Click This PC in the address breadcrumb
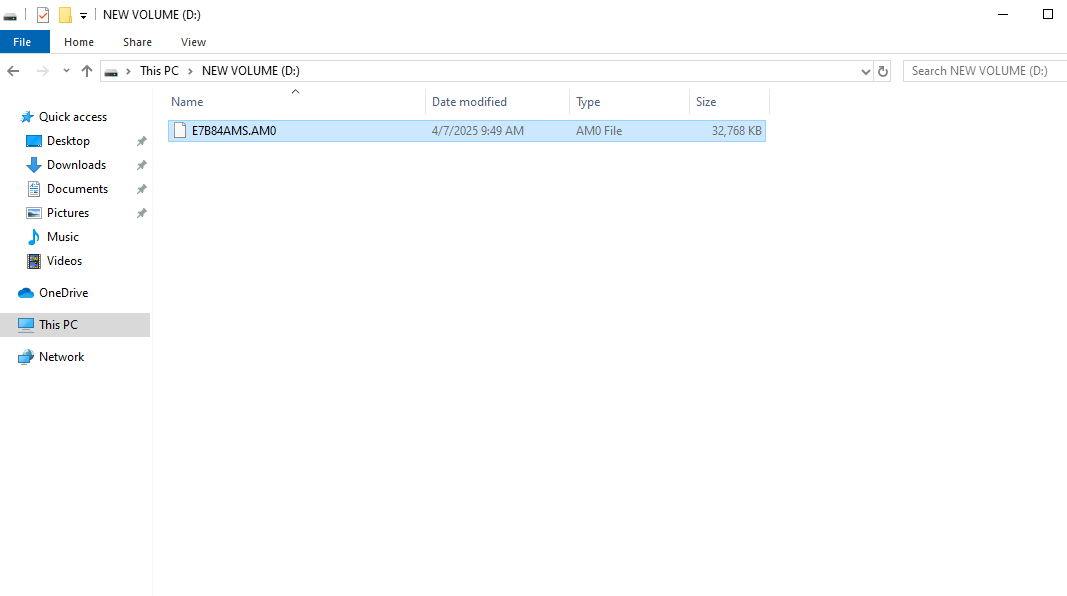This screenshot has width=1067, height=596. pyautogui.click(x=159, y=71)
